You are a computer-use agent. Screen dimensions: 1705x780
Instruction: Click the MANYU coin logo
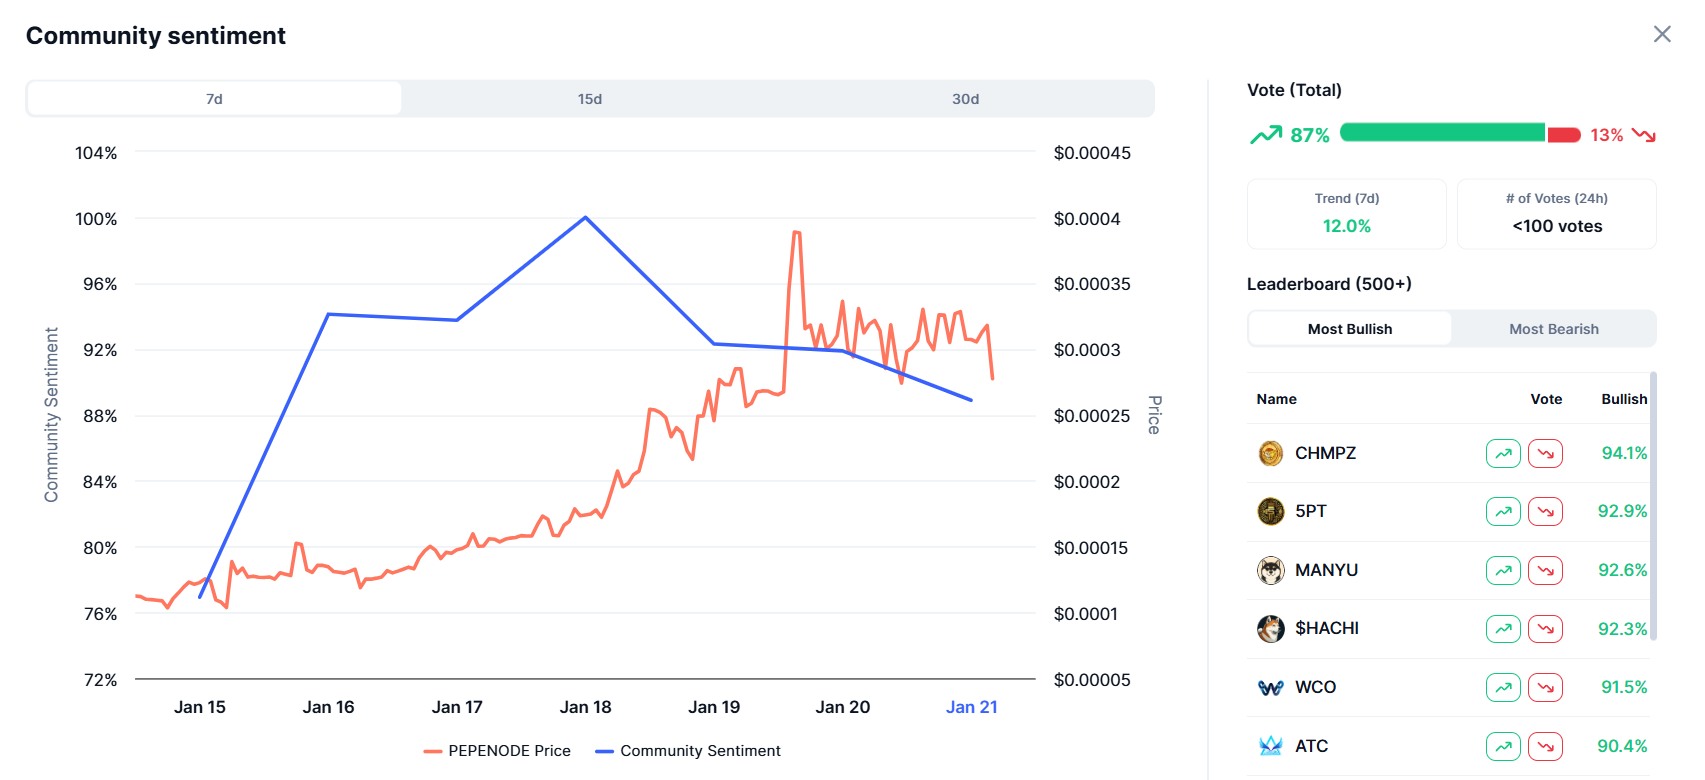coord(1271,570)
